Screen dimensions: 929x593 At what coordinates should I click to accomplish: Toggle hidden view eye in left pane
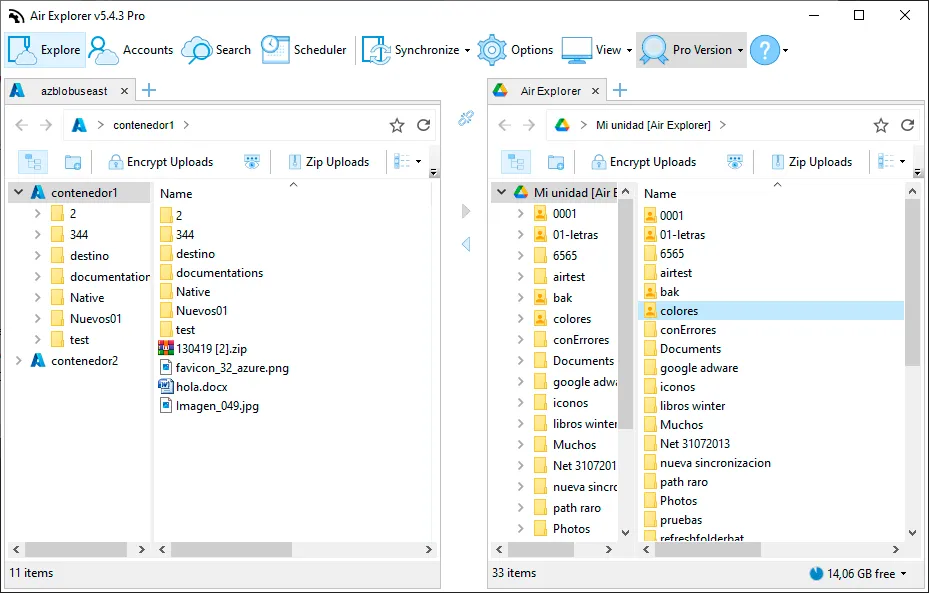coord(252,162)
